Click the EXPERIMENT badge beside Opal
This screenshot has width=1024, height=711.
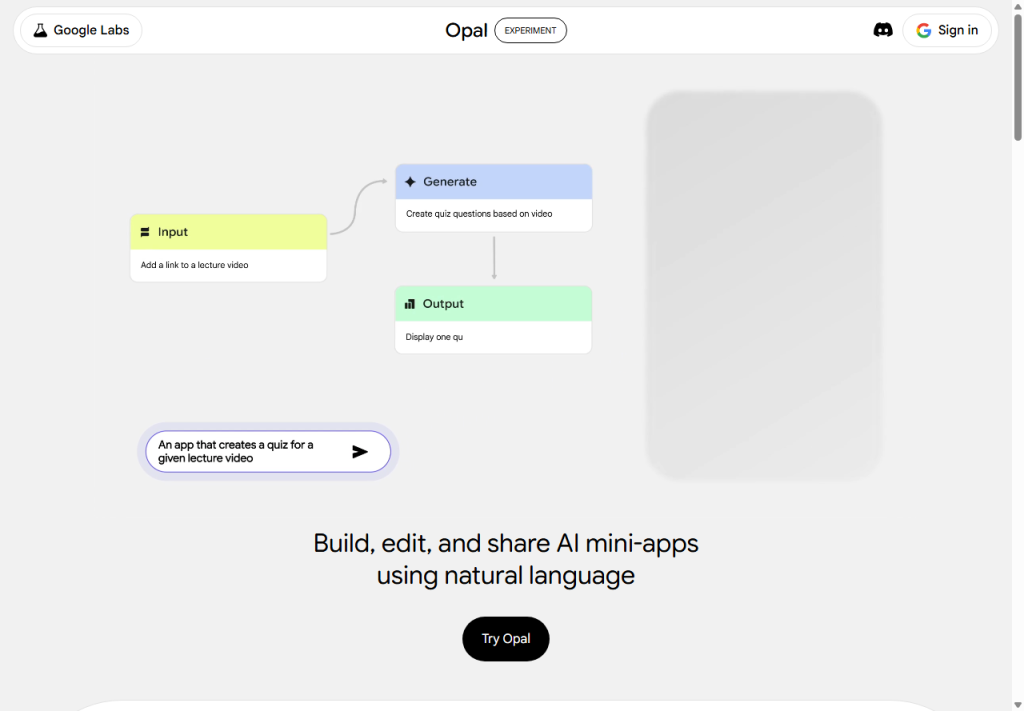pyautogui.click(x=530, y=30)
